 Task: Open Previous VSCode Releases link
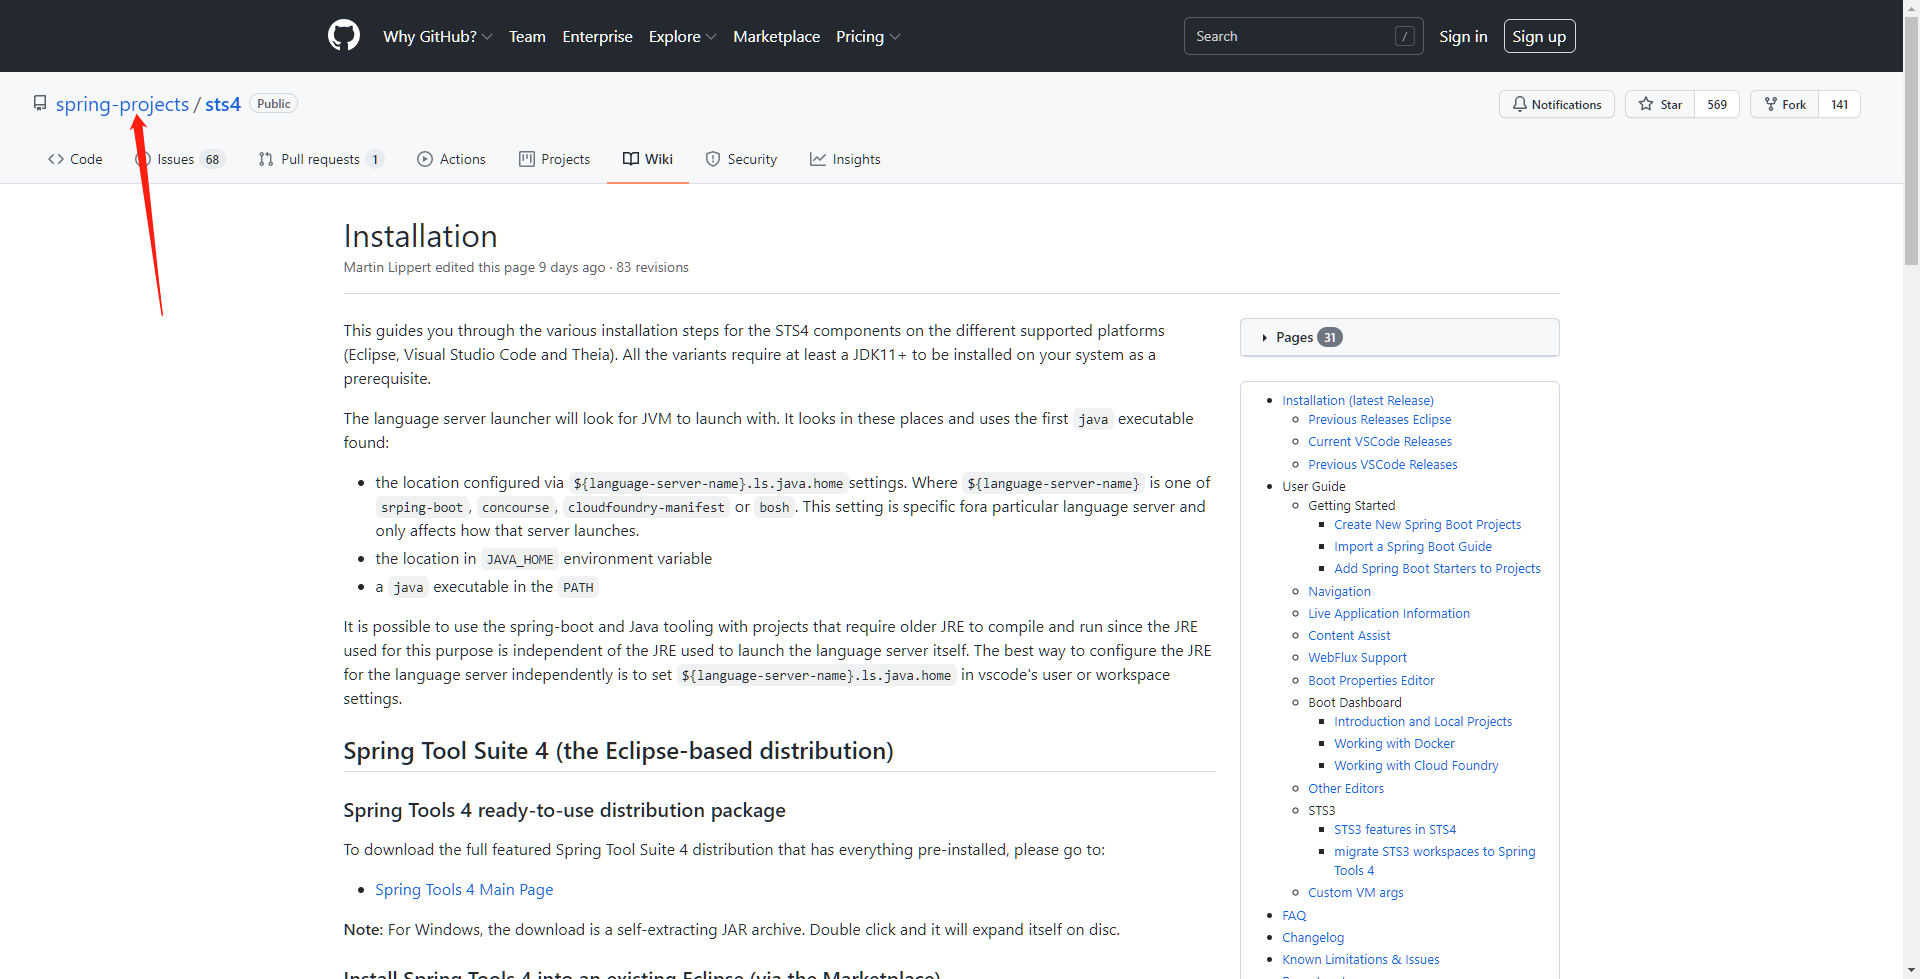click(1383, 464)
